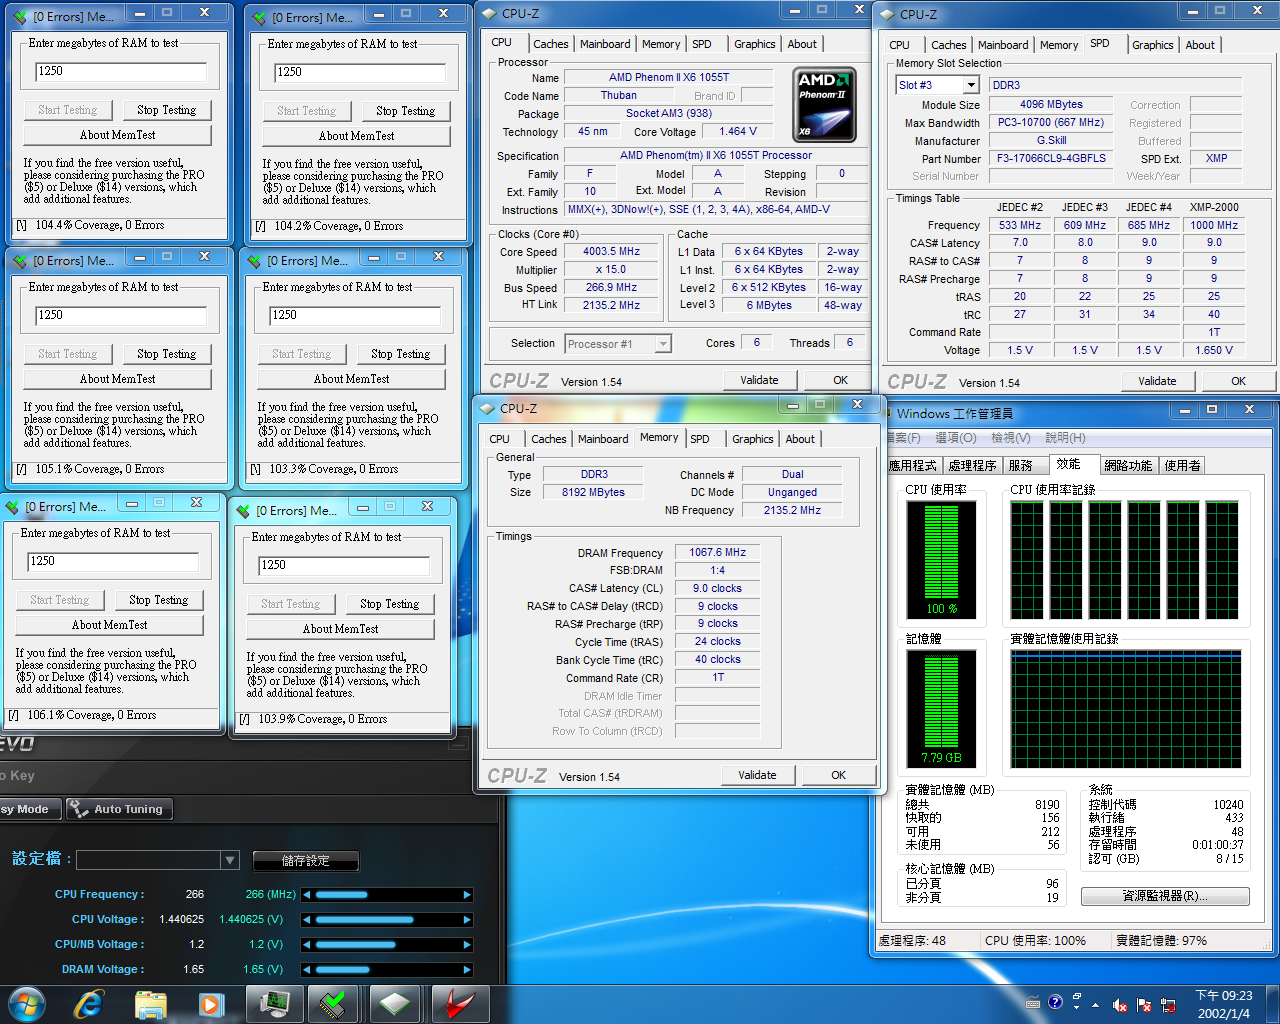Open 資源監視器(R)... resource monitor
Viewport: 1280px width, 1024px height.
pos(1165,896)
